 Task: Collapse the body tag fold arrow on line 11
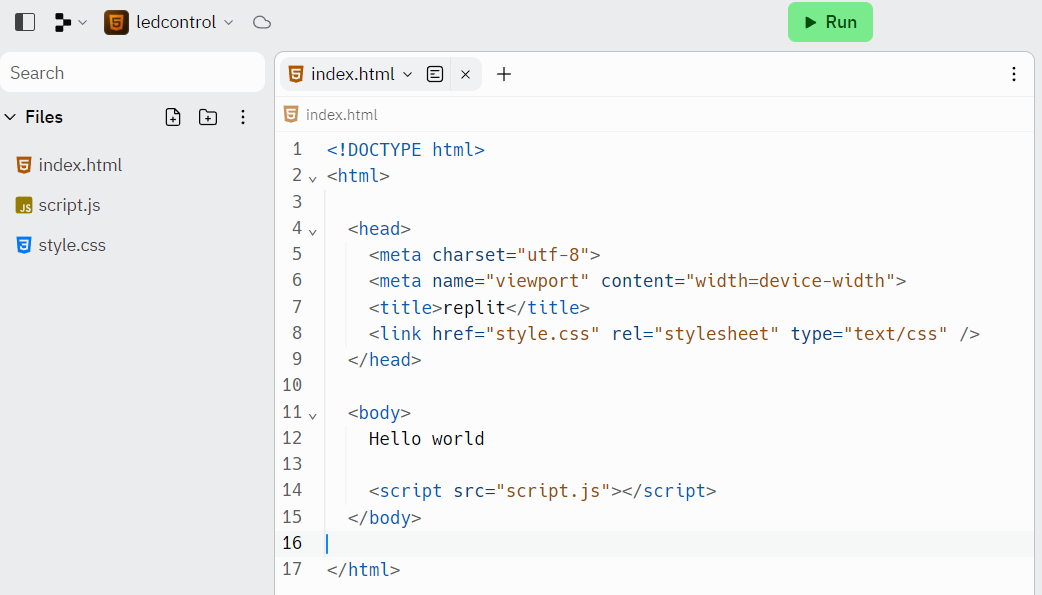pos(312,416)
